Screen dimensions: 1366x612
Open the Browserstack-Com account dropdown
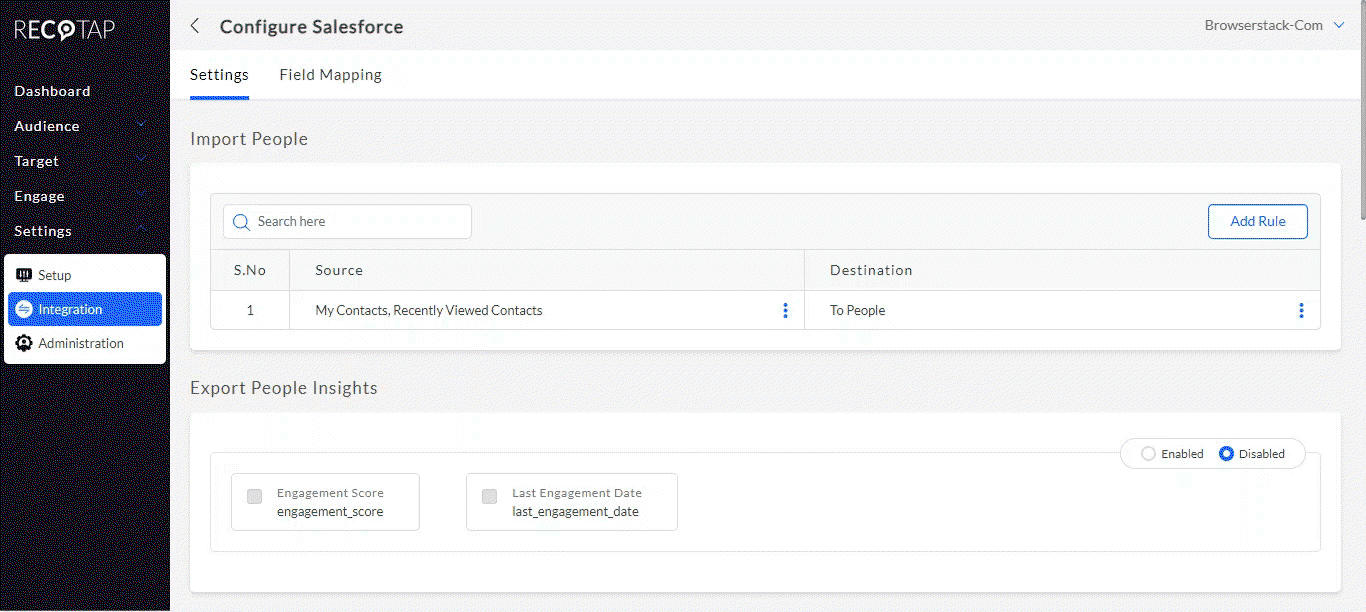point(1275,25)
